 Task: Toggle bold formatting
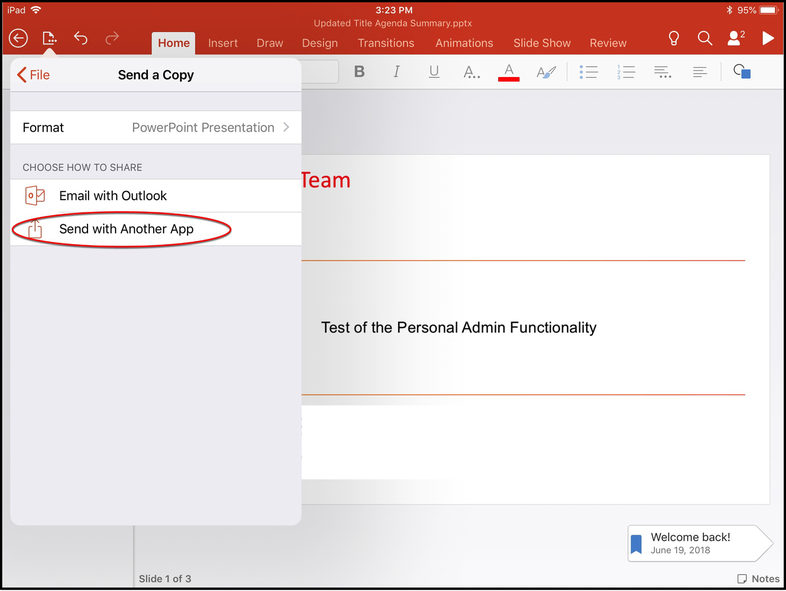[x=360, y=72]
